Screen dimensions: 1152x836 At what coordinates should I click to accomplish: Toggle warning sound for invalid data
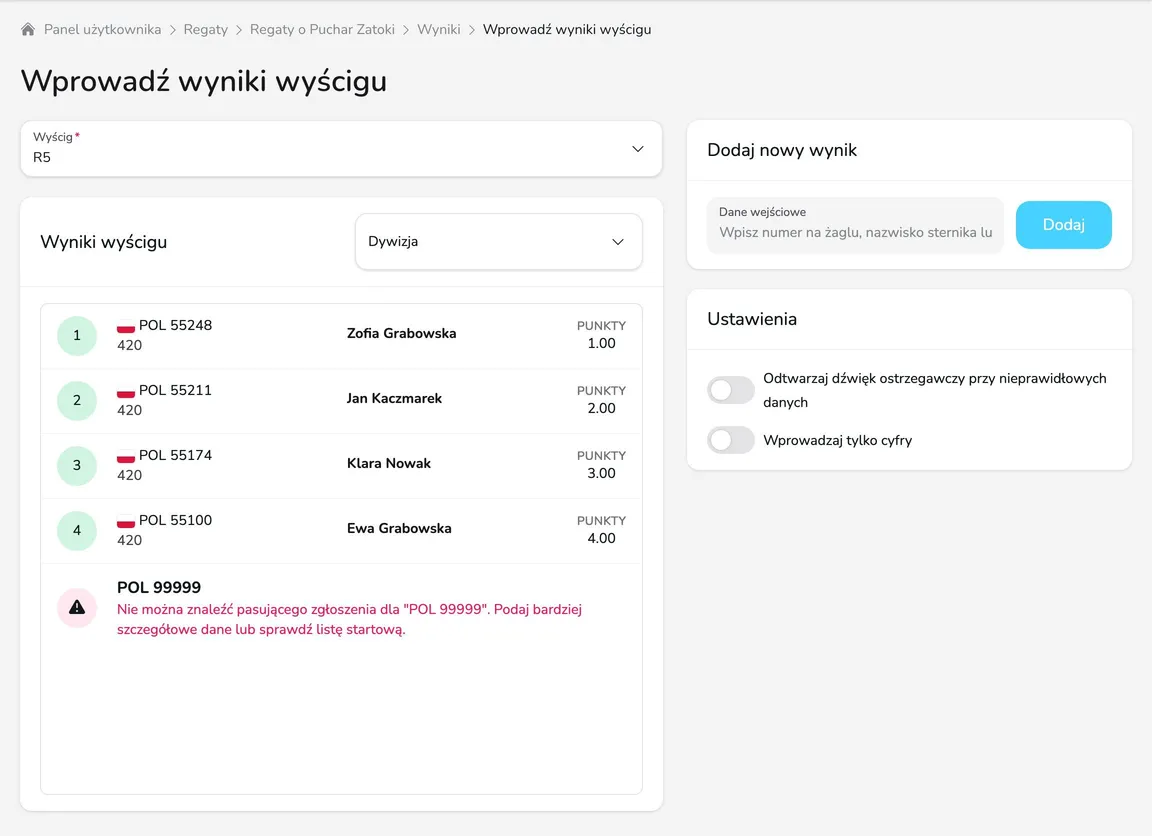click(730, 390)
